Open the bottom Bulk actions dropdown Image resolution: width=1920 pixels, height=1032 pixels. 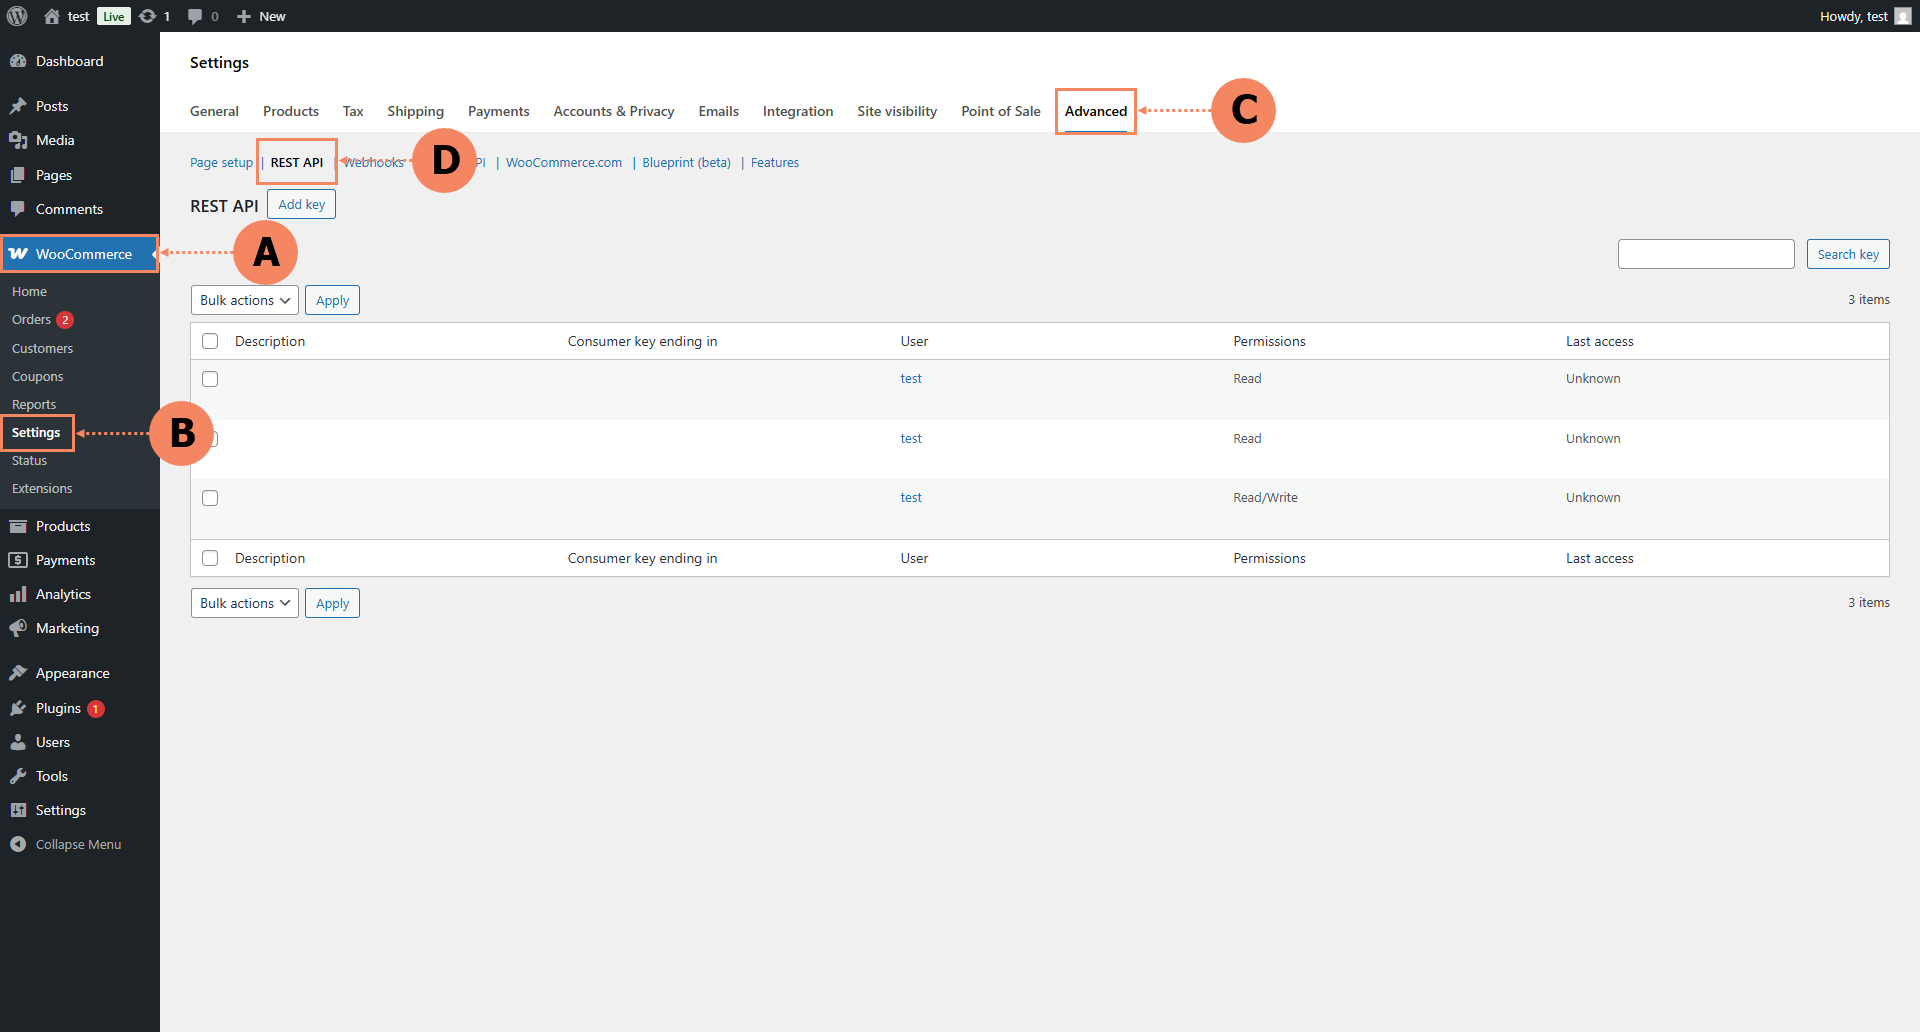244,603
